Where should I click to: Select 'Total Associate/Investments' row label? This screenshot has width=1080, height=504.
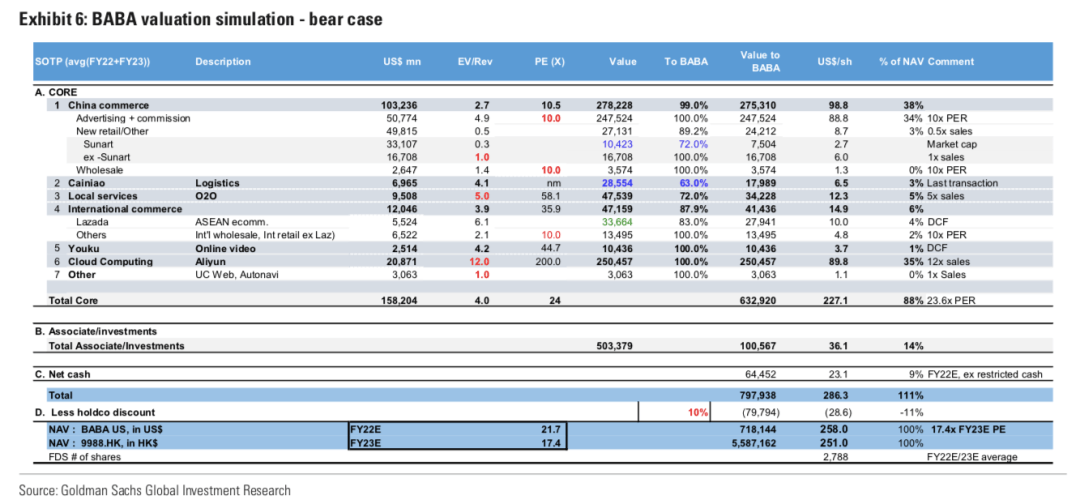click(x=115, y=346)
